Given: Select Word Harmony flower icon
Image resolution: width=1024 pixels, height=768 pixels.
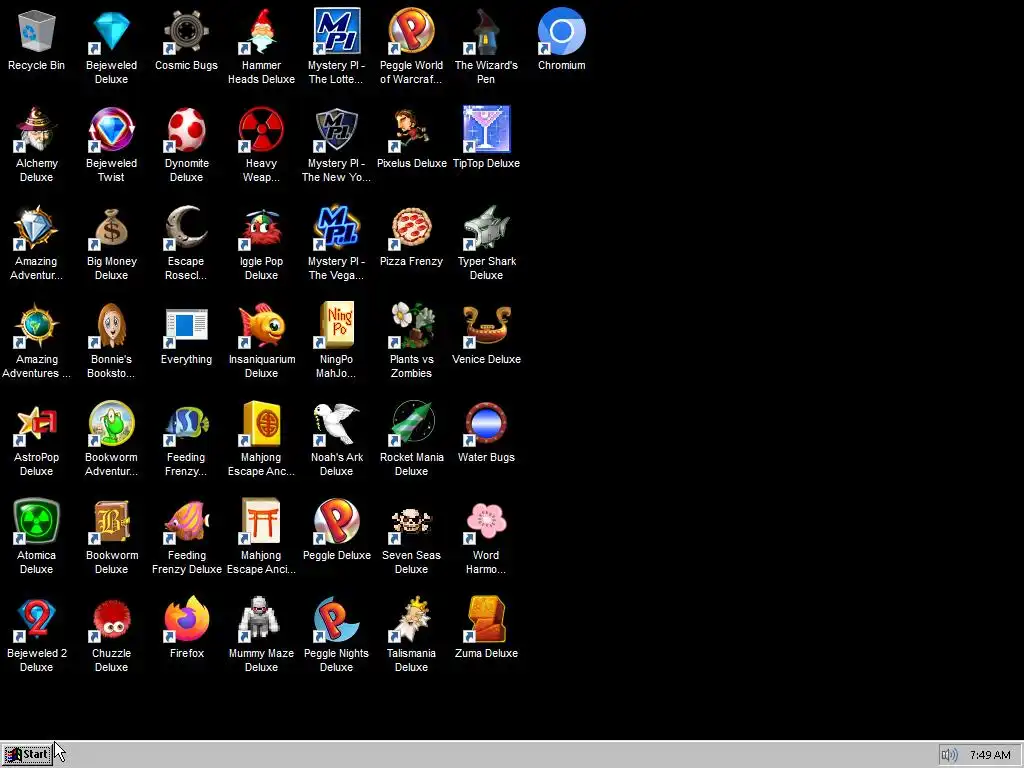Looking at the screenshot, I should click(487, 521).
